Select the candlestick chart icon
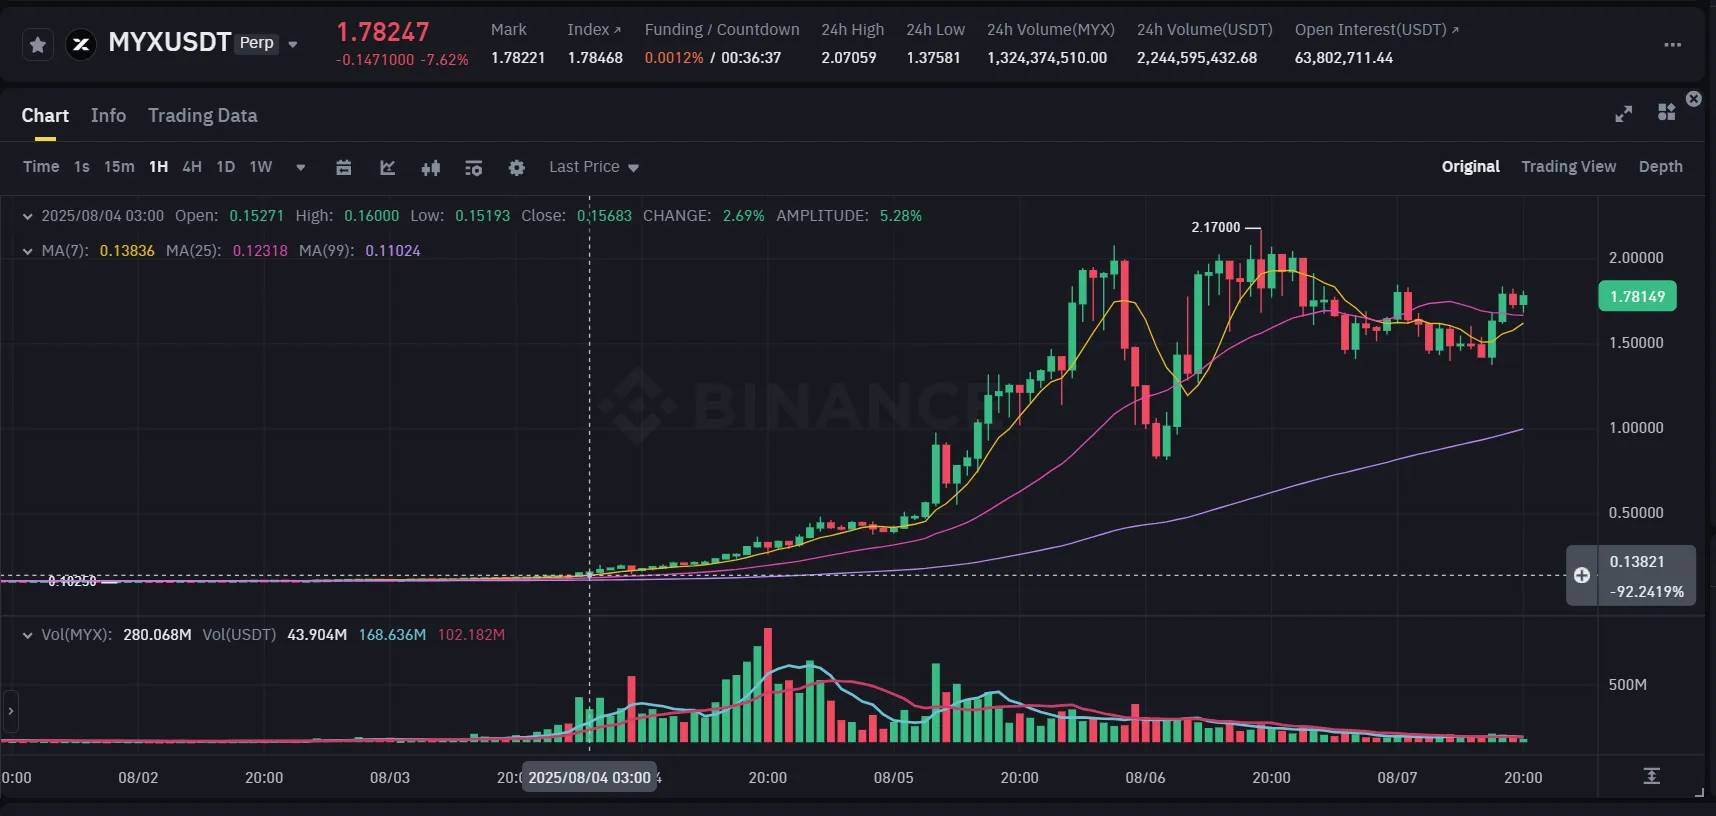The width and height of the screenshot is (1716, 816). pyautogui.click(x=431, y=167)
